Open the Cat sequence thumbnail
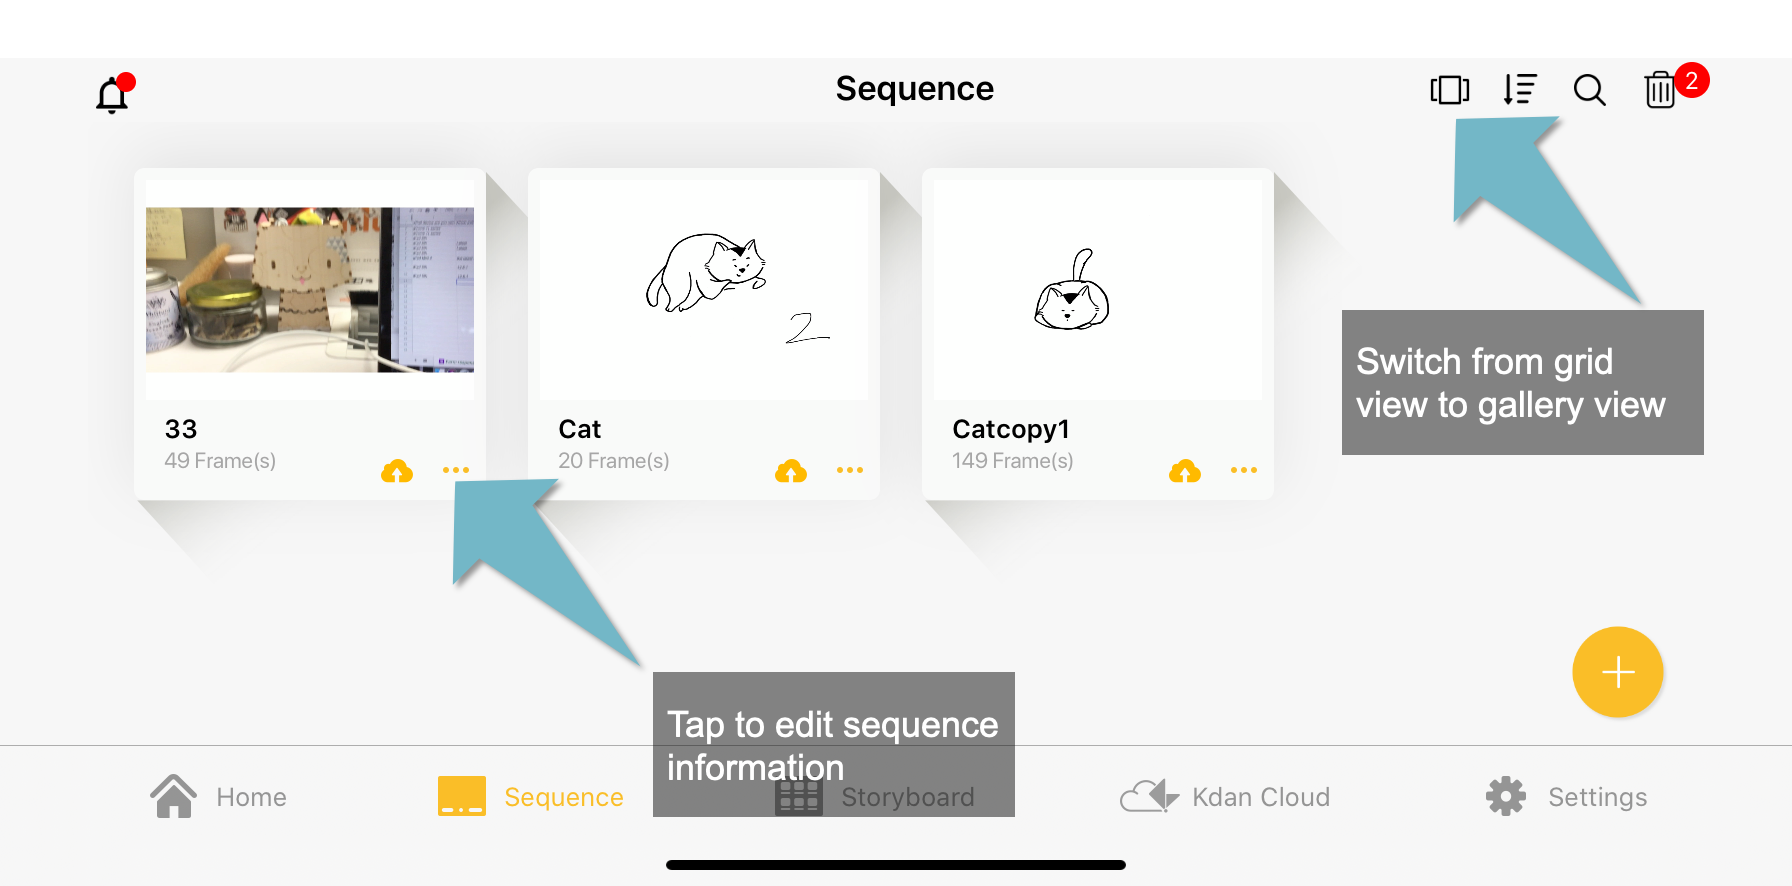 coord(704,290)
